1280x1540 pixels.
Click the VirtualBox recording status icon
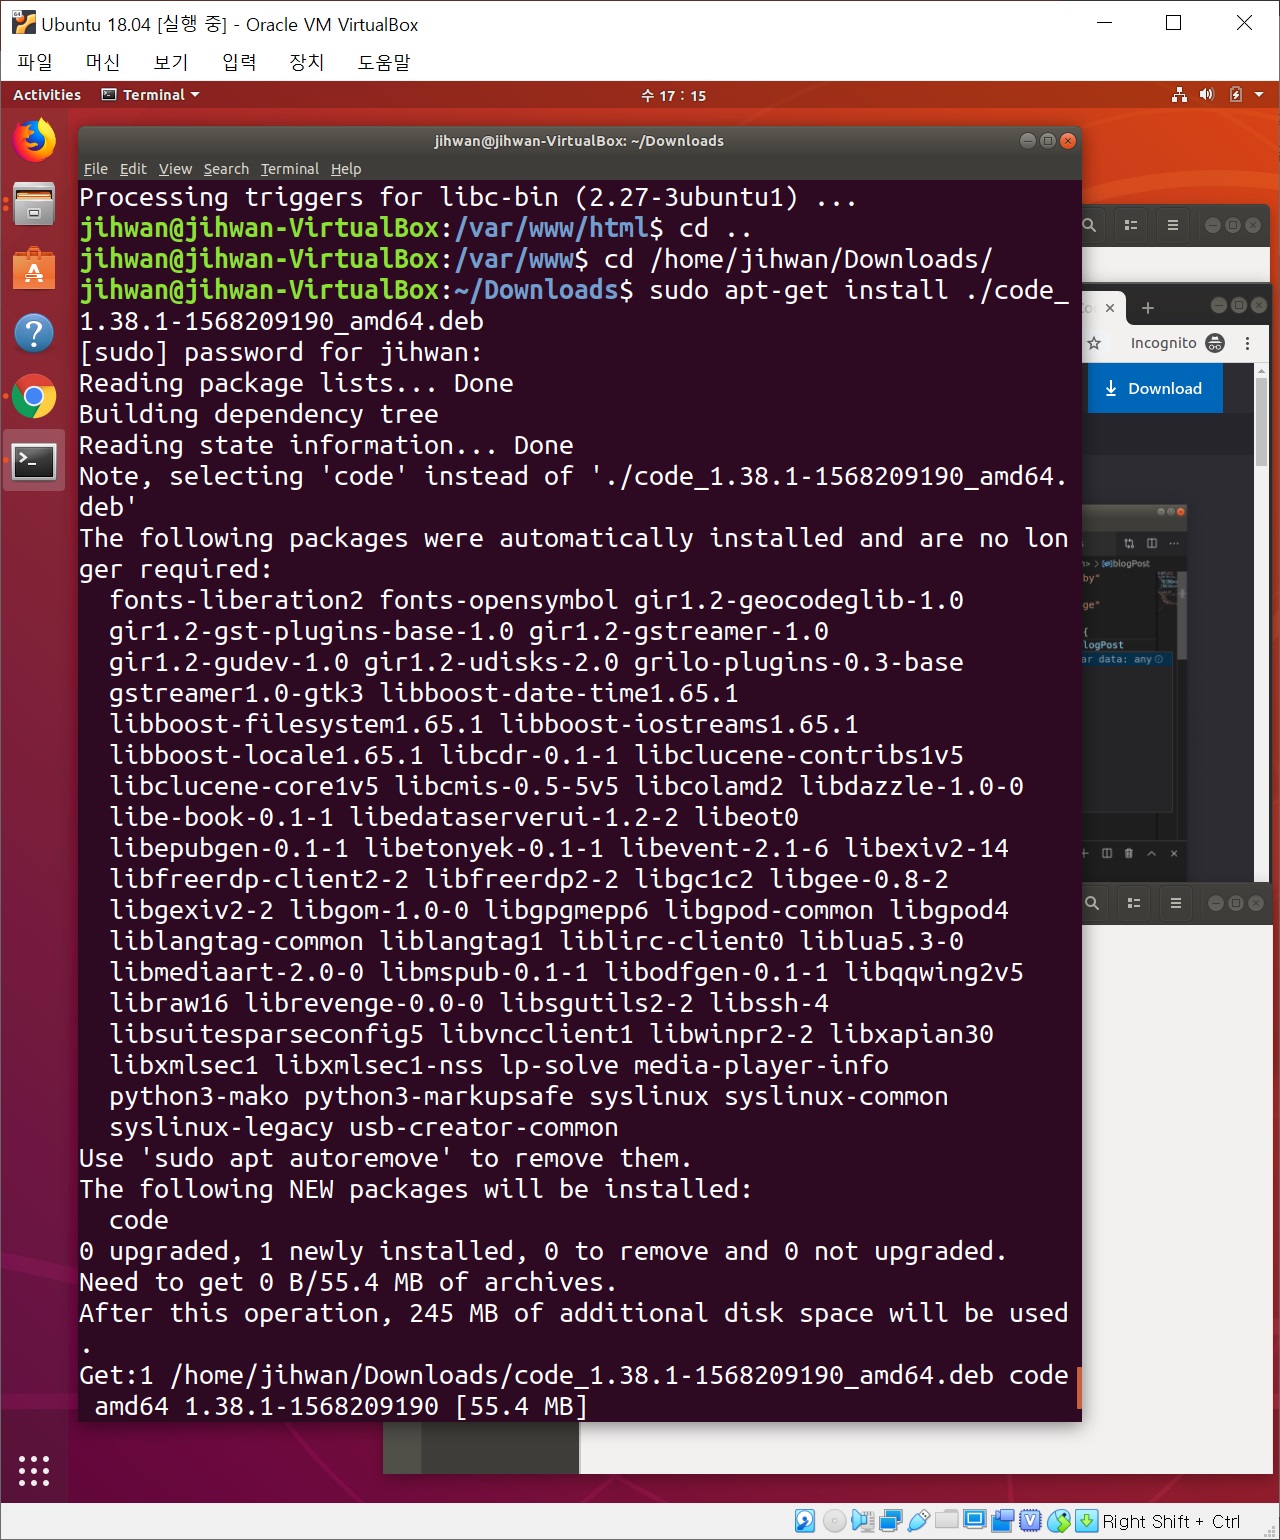(x=1002, y=1521)
